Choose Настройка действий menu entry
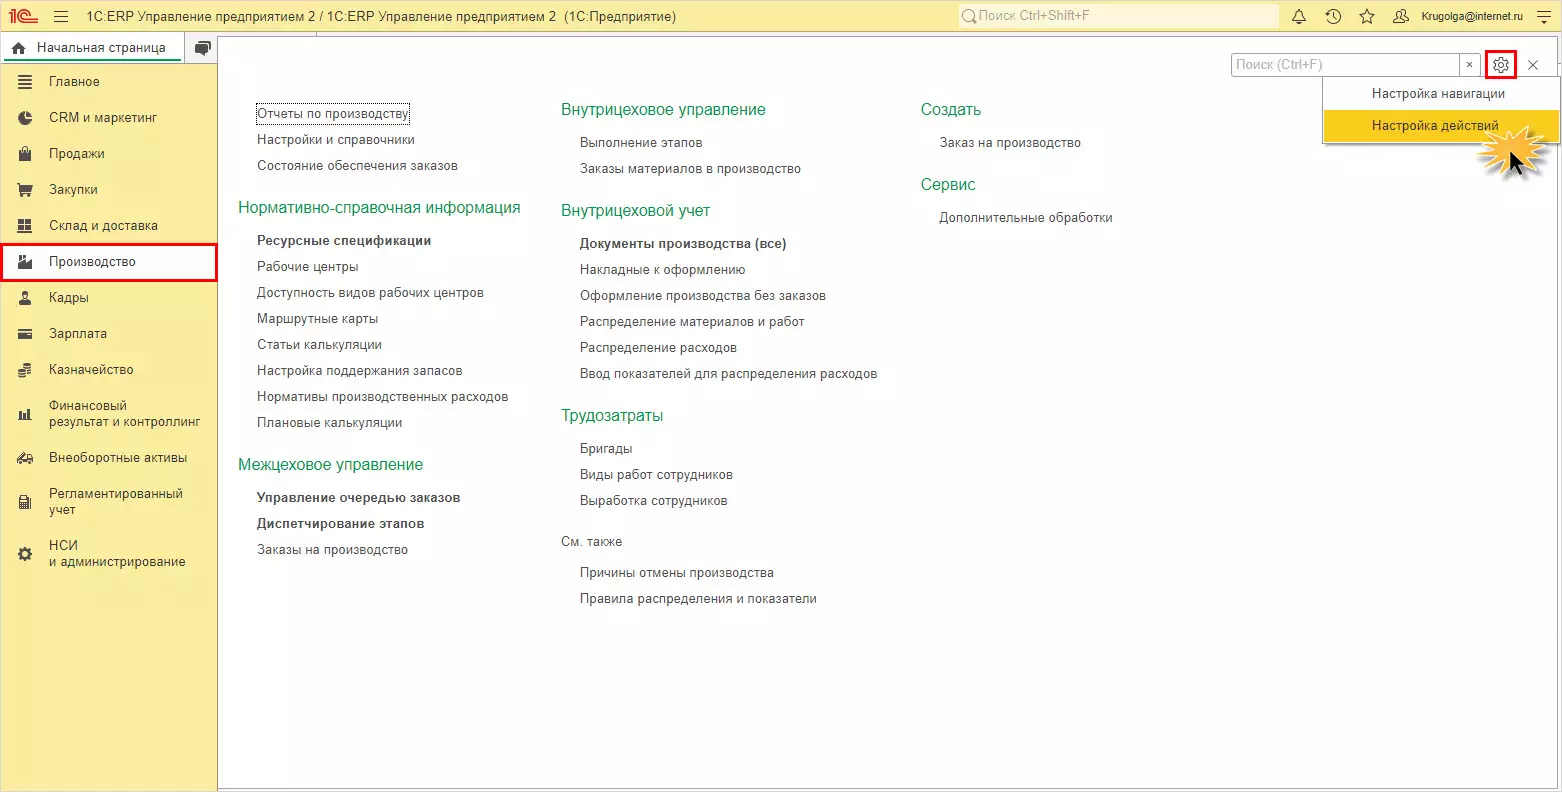Screen dimensions: 1562x792 point(1441,126)
